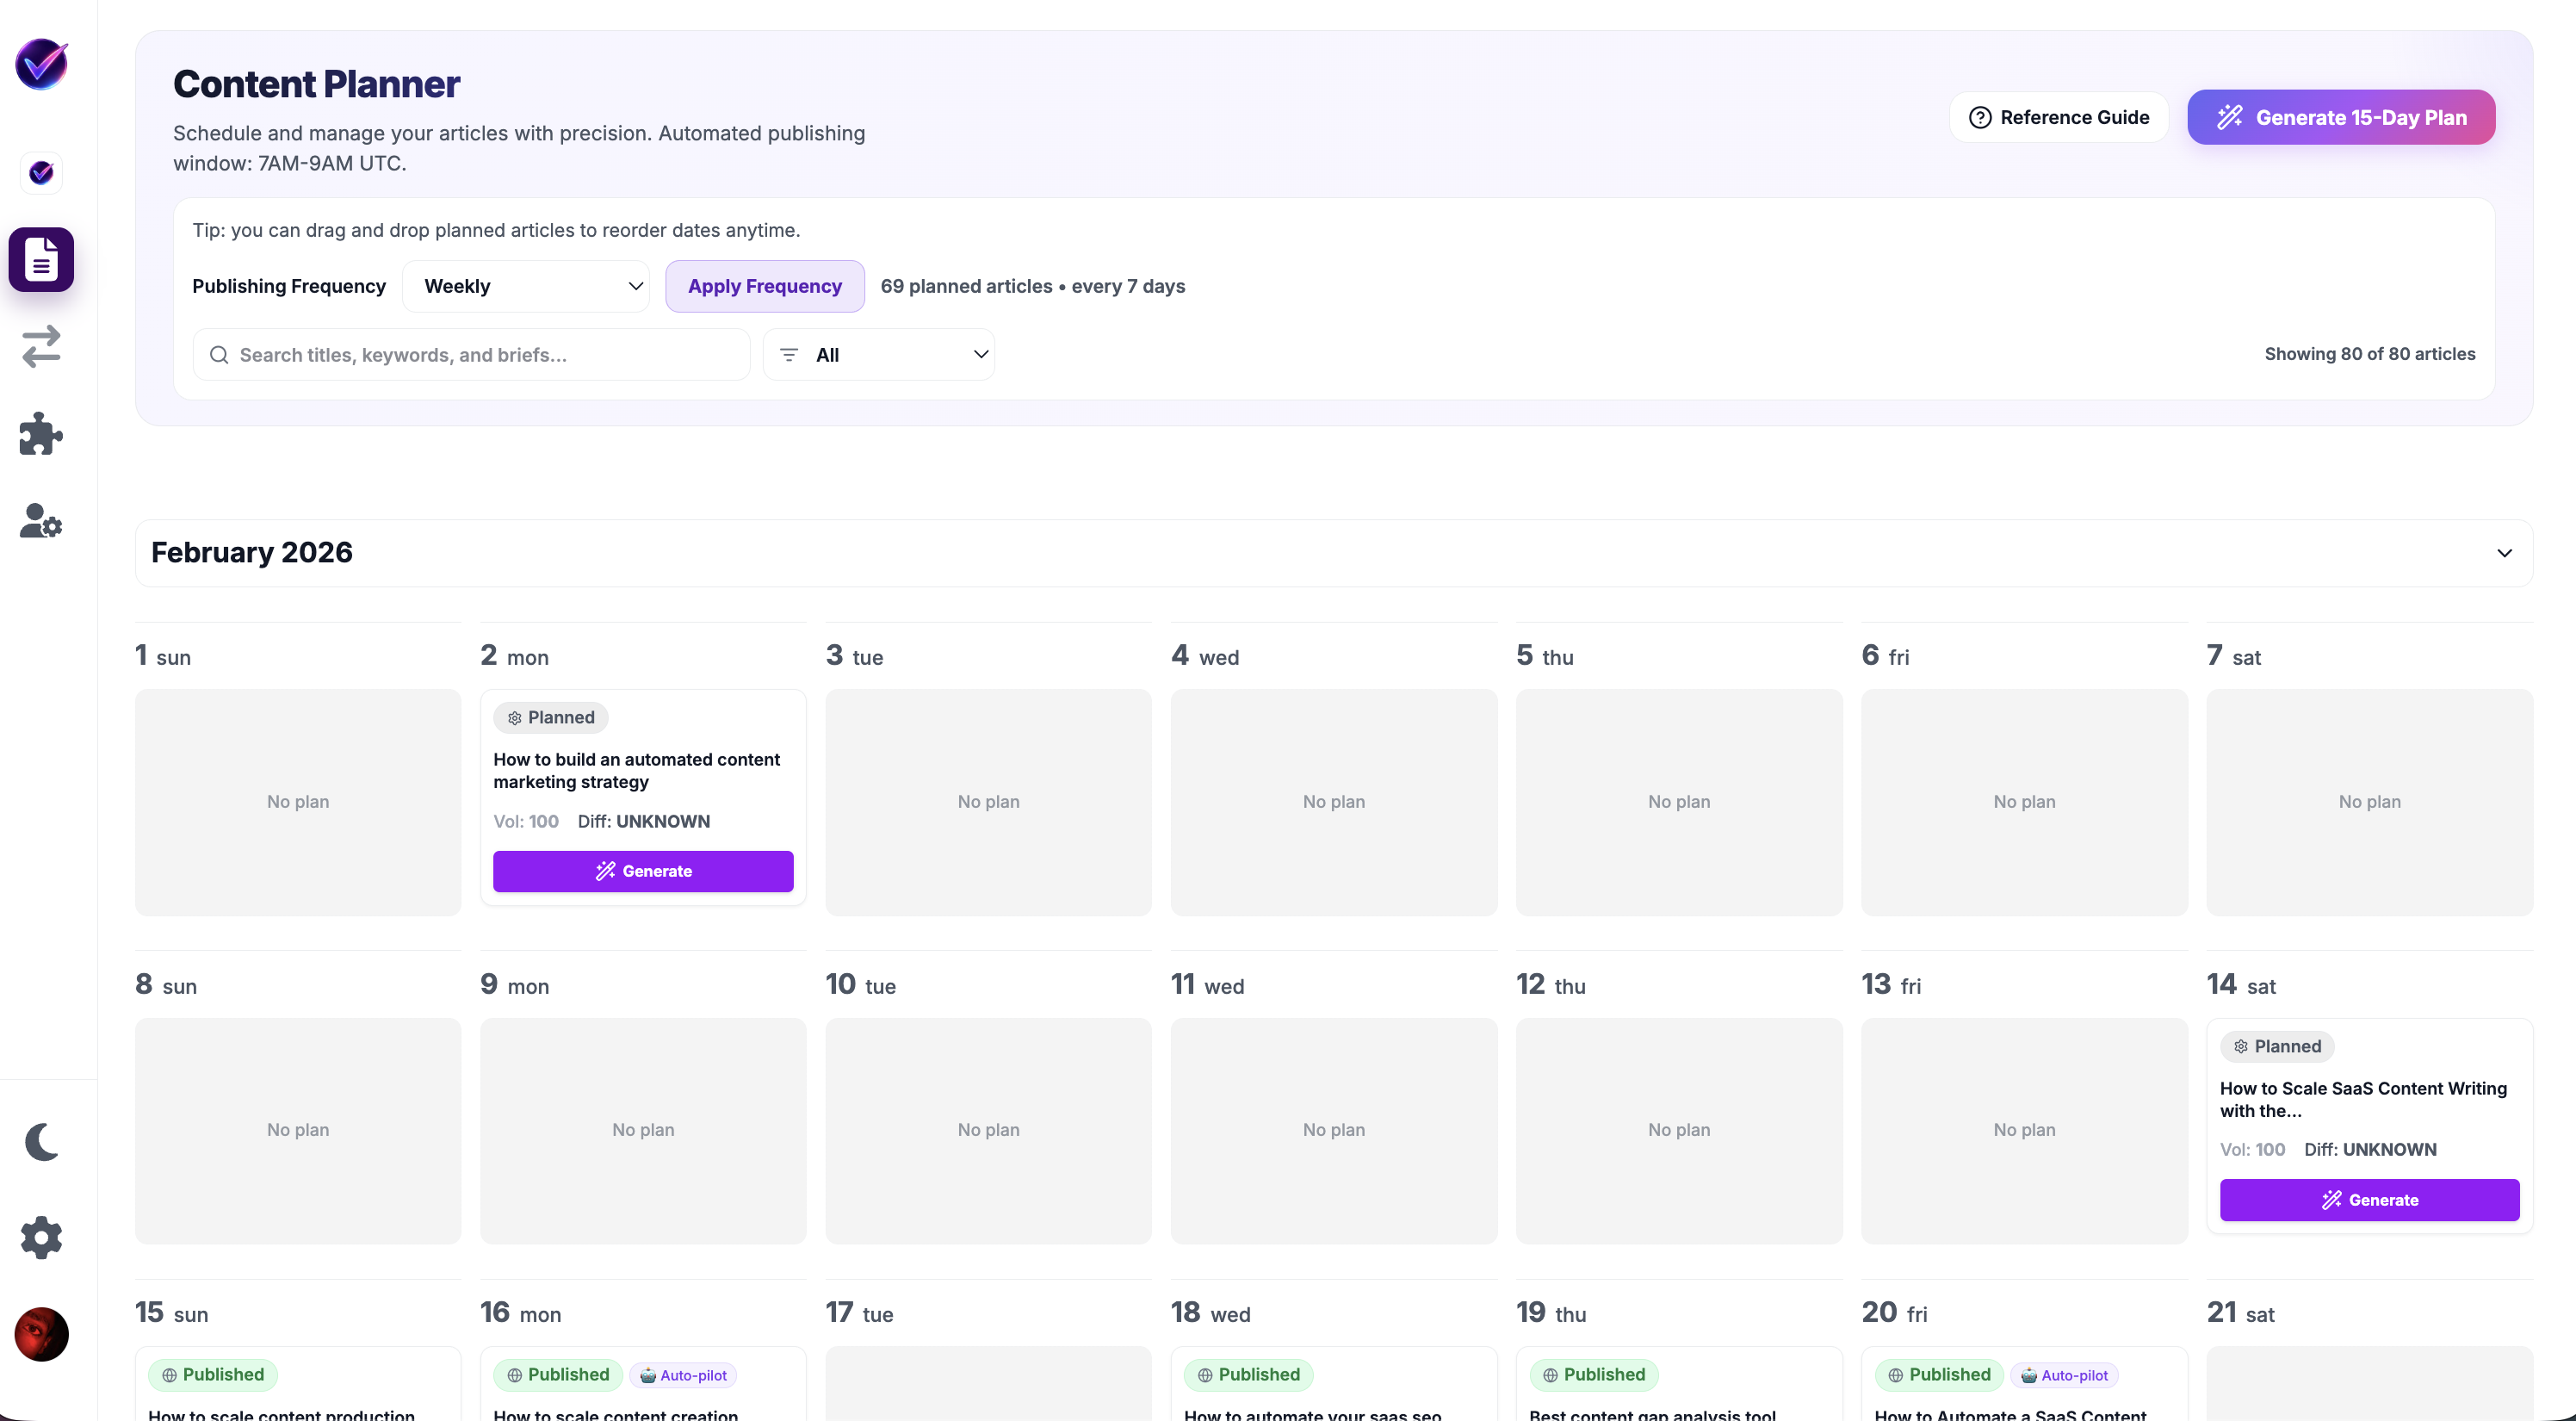Click the Published badge on February 18 article

click(x=1248, y=1375)
